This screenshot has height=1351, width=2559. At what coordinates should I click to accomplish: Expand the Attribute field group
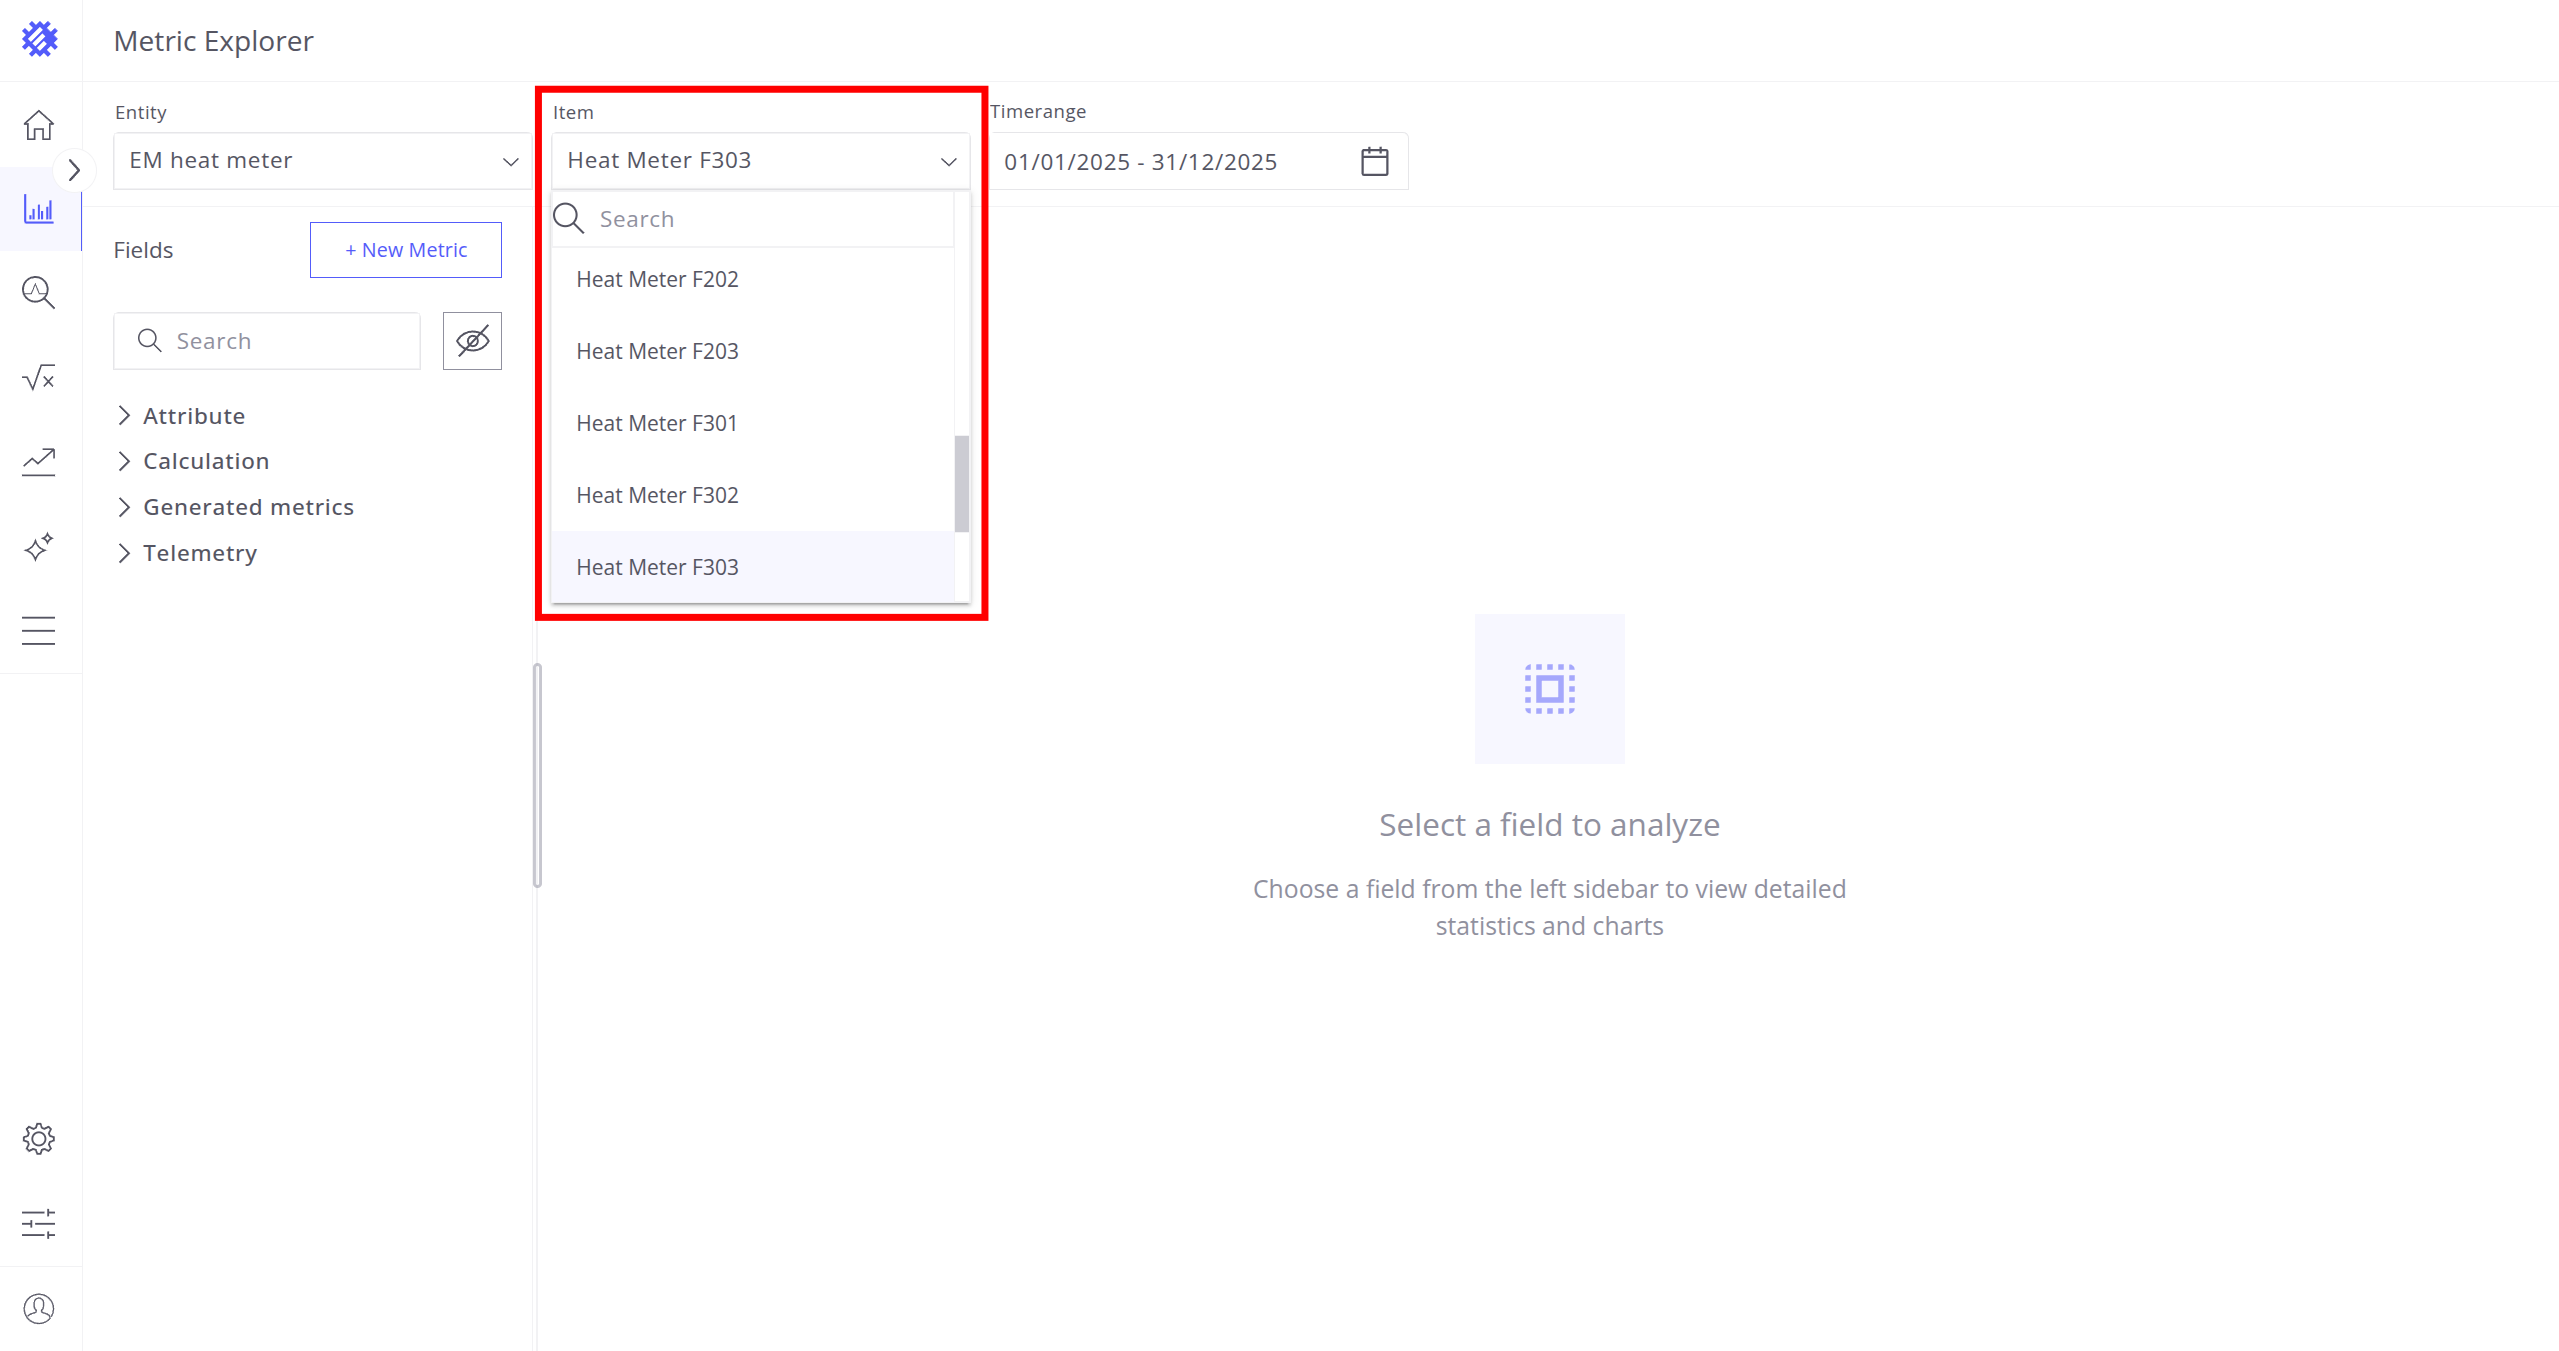(193, 416)
